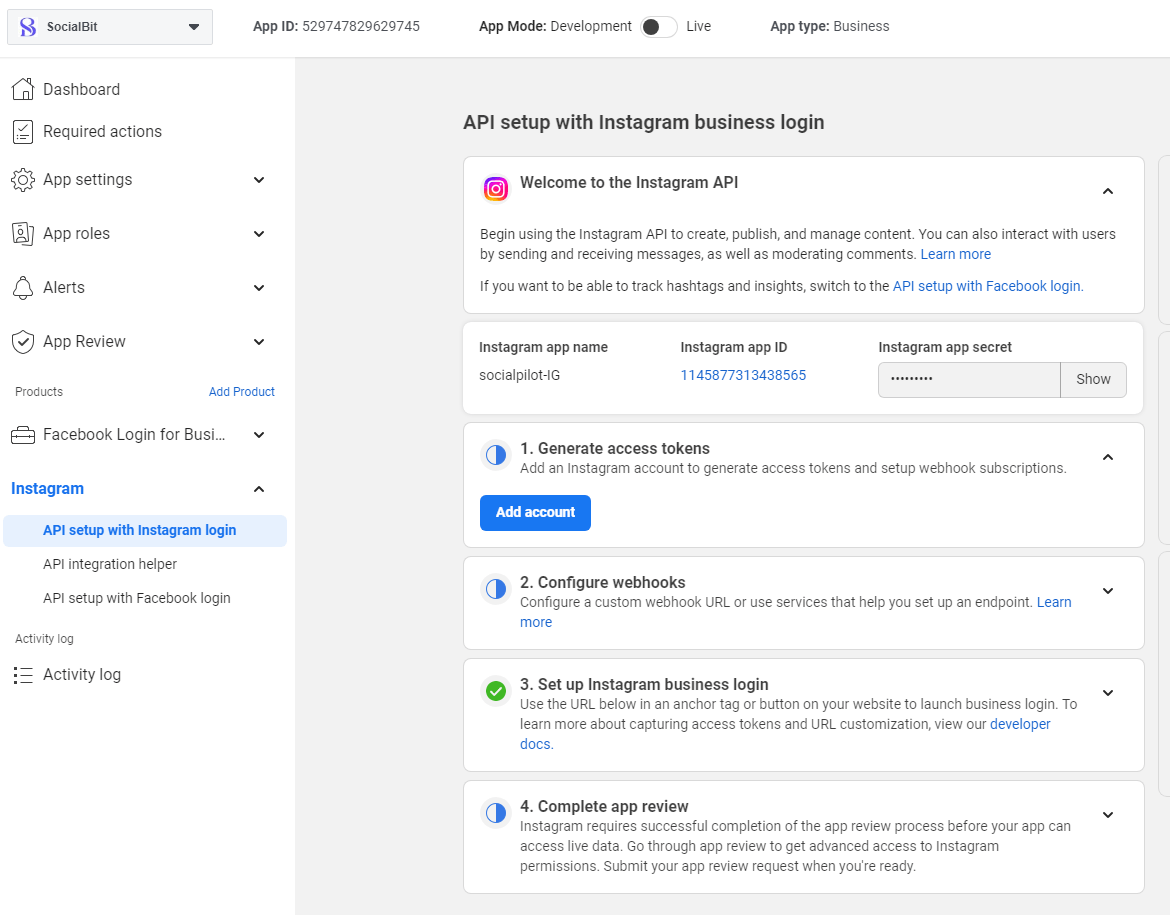The image size is (1170, 915).
Task: Click the App type: Business label
Action: tap(830, 27)
